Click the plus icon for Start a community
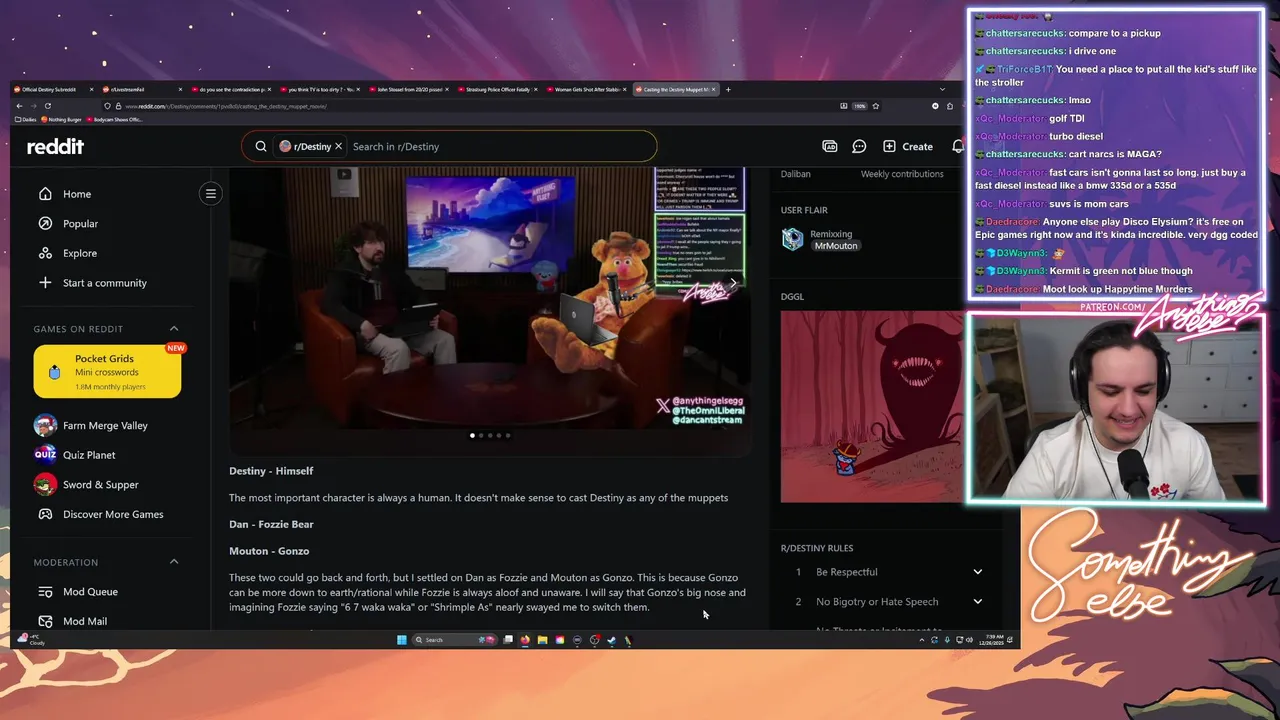Viewport: 1280px width, 720px height. (x=45, y=283)
